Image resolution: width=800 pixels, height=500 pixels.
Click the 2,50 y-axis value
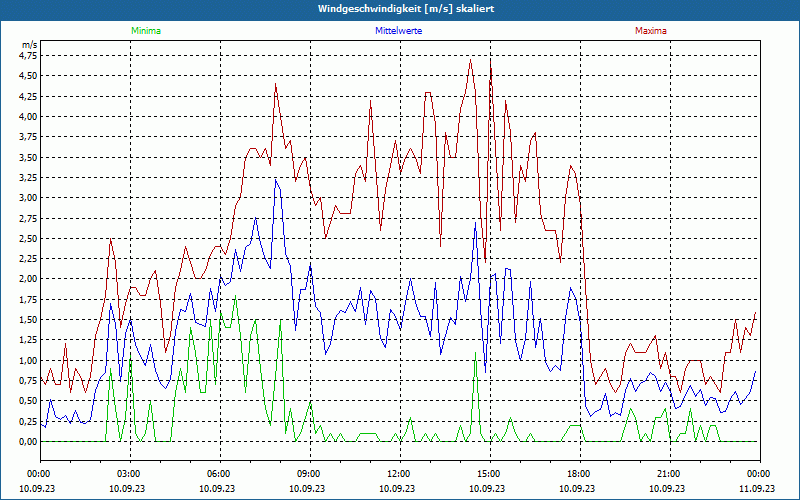click(28, 238)
